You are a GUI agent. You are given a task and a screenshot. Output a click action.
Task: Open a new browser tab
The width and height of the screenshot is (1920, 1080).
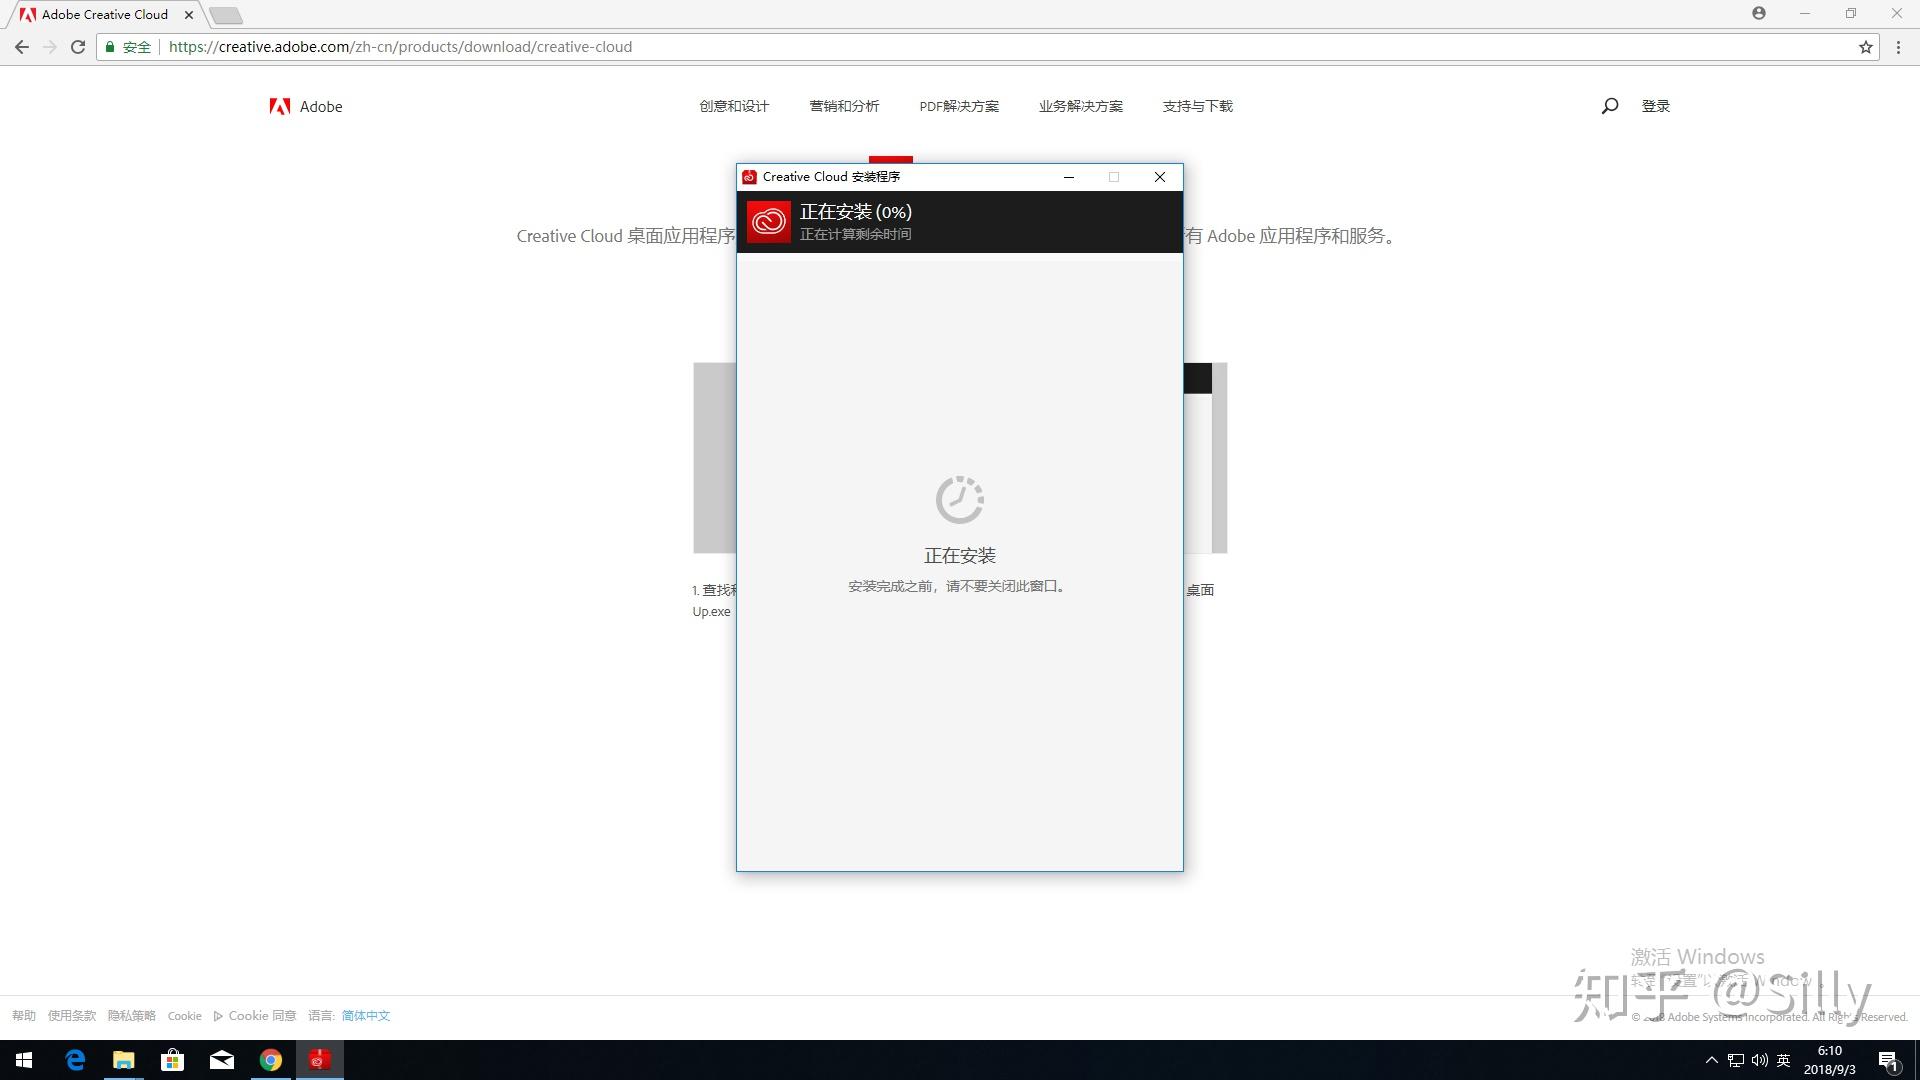click(x=226, y=15)
